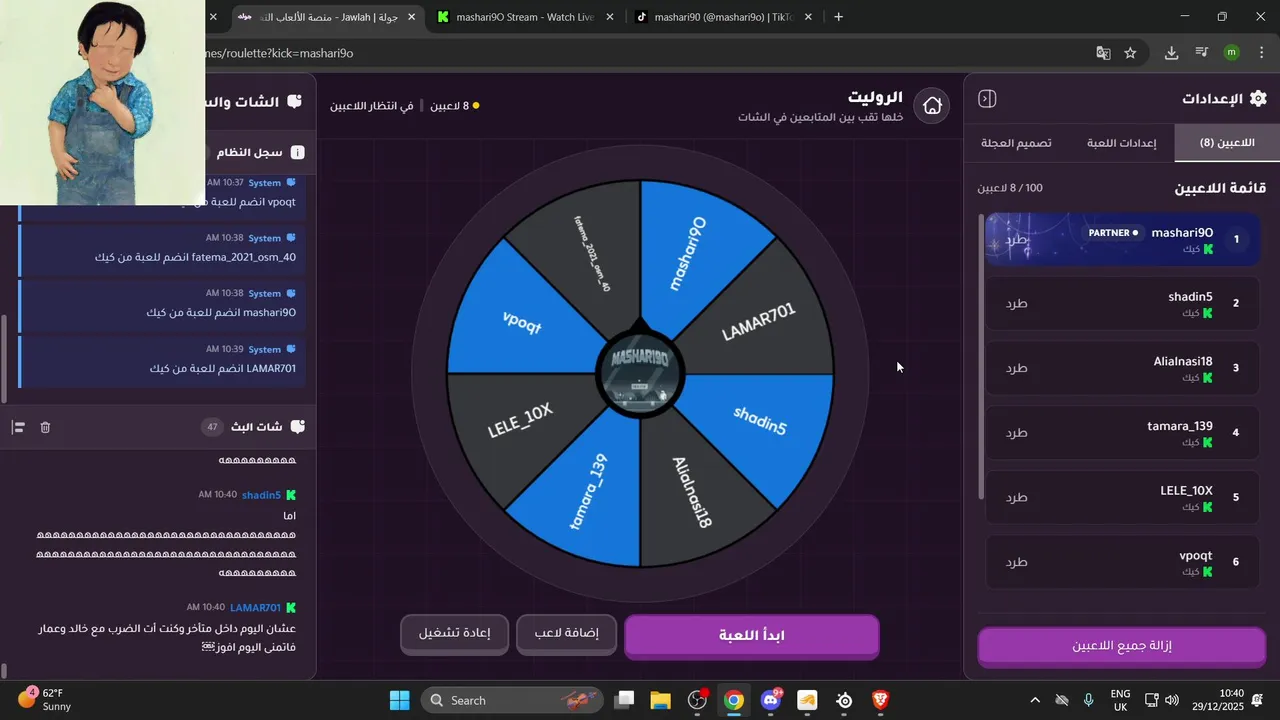Bookmark this page with the star icon

(1130, 53)
